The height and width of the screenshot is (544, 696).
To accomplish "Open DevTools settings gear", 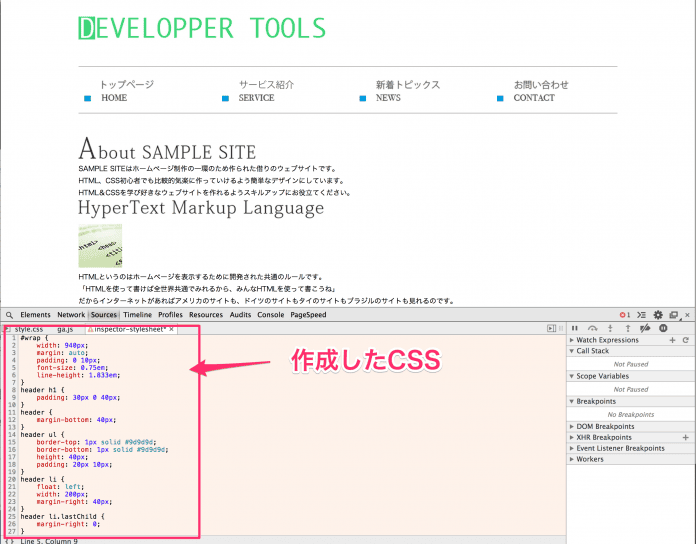I will (x=658, y=315).
